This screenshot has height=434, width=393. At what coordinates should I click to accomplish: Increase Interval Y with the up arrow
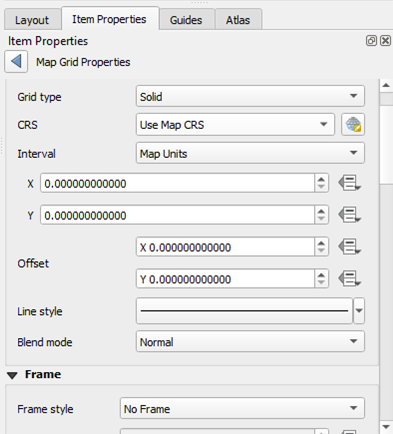pyautogui.click(x=321, y=211)
